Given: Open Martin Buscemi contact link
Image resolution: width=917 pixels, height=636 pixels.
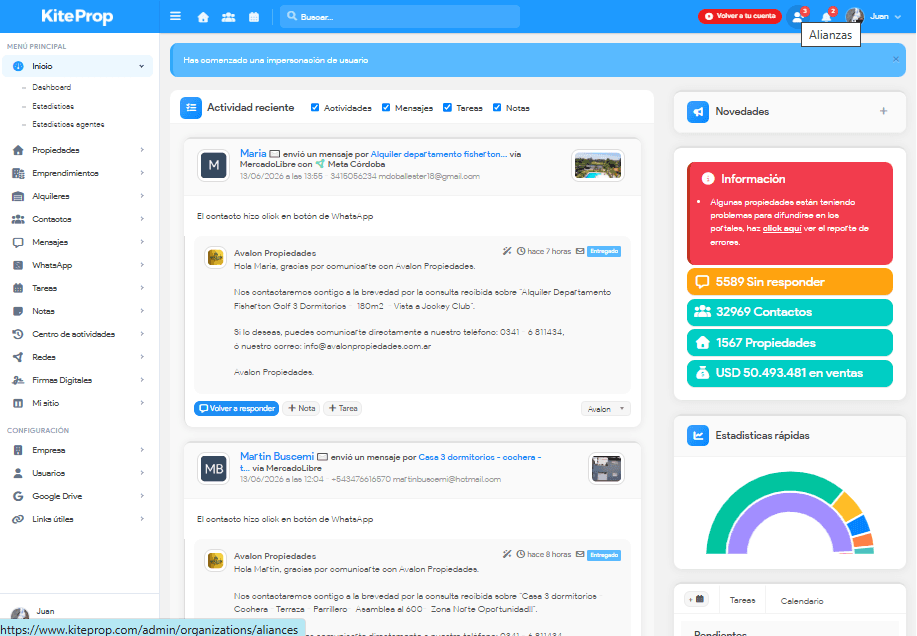Looking at the screenshot, I should pos(277,456).
